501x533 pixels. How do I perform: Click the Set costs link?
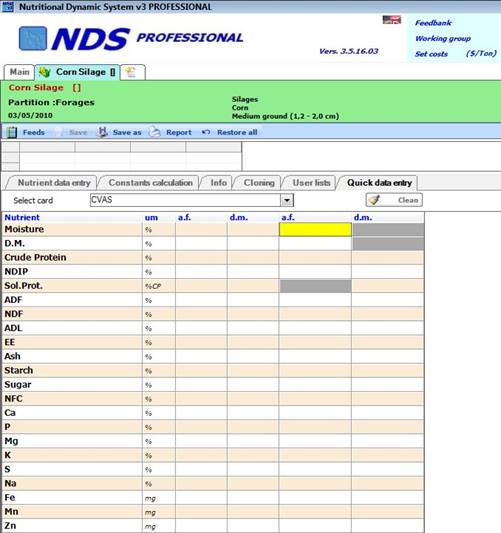point(431,54)
